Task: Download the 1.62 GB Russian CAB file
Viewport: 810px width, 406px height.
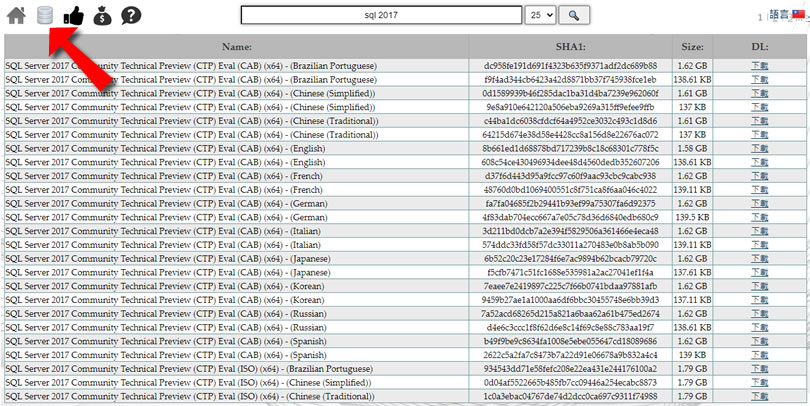Action: 759,314
